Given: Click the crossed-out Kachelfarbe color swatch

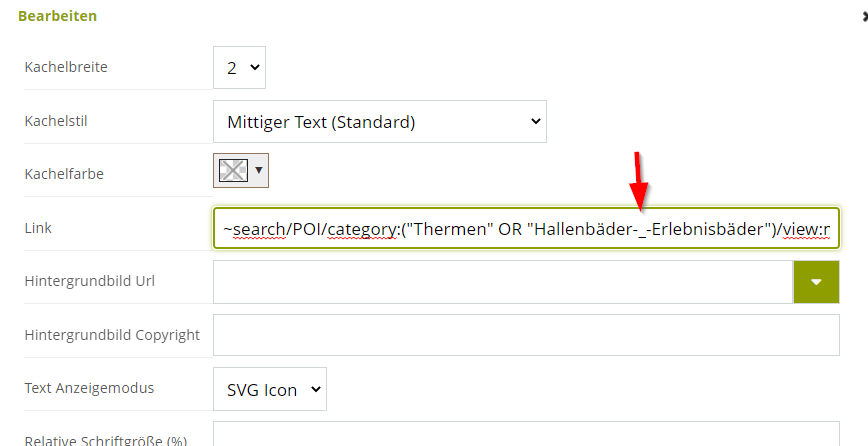Looking at the screenshot, I should pyautogui.click(x=233, y=170).
